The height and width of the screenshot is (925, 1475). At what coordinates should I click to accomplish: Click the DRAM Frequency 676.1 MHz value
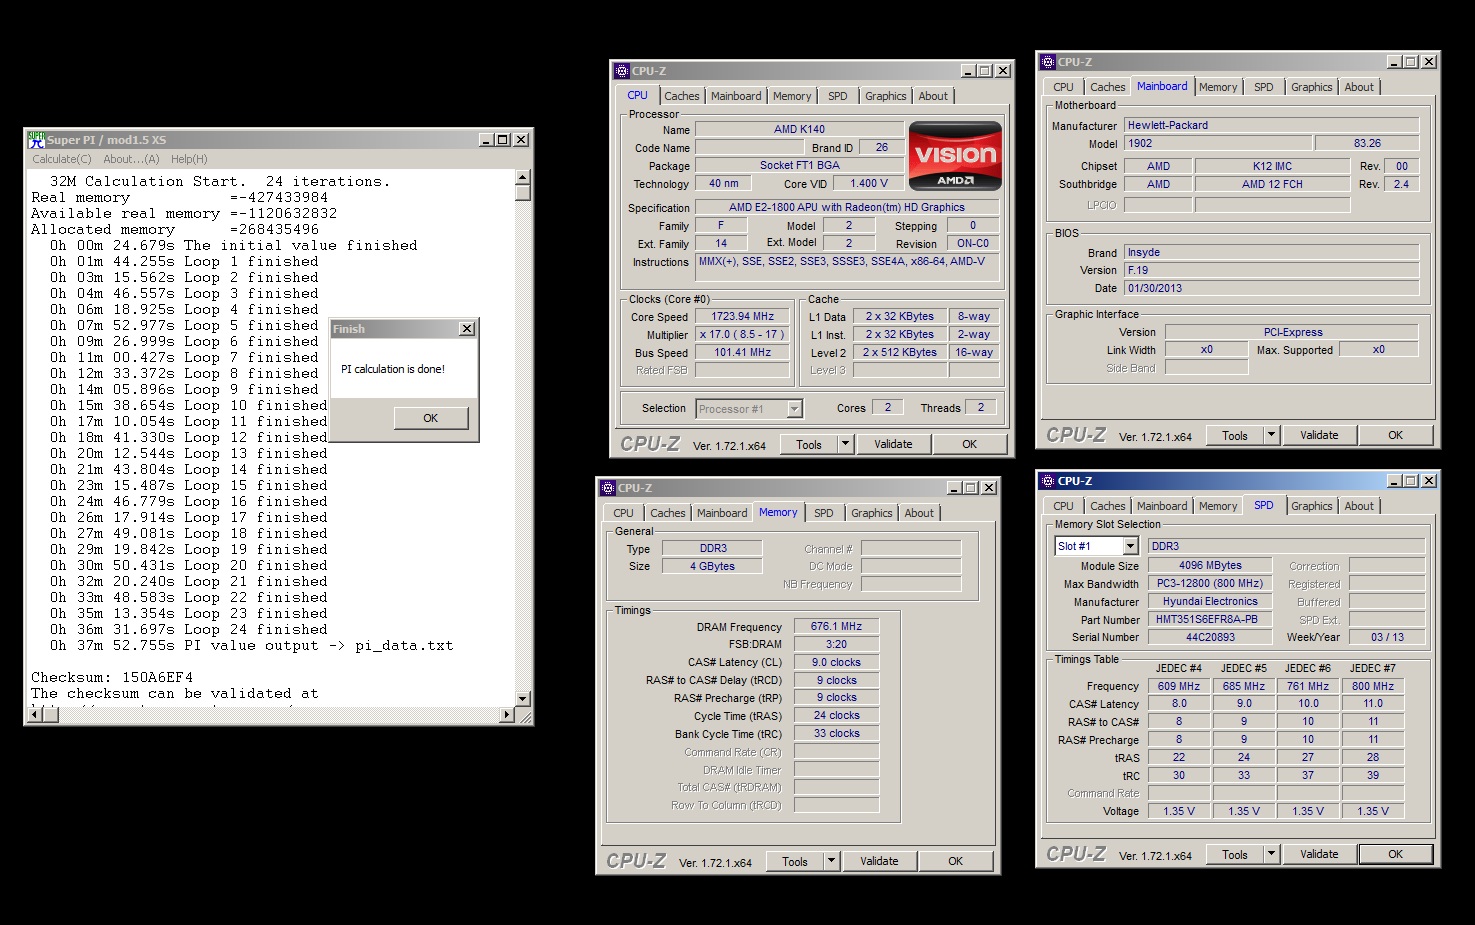click(x=837, y=626)
